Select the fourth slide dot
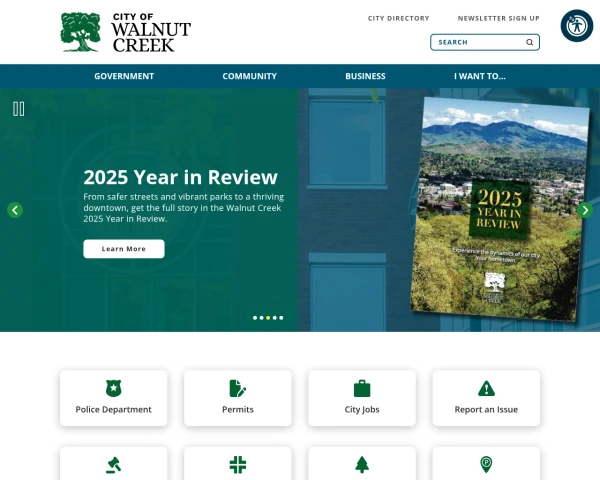Image resolution: width=600 pixels, height=480 pixels. (x=275, y=318)
